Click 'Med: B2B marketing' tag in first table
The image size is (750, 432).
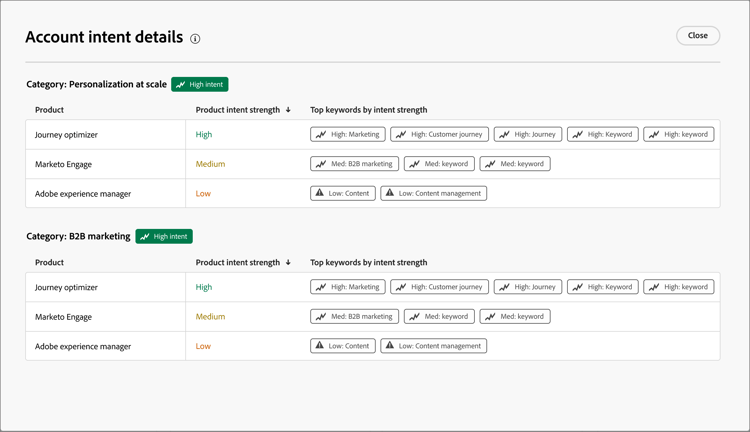[x=354, y=164]
